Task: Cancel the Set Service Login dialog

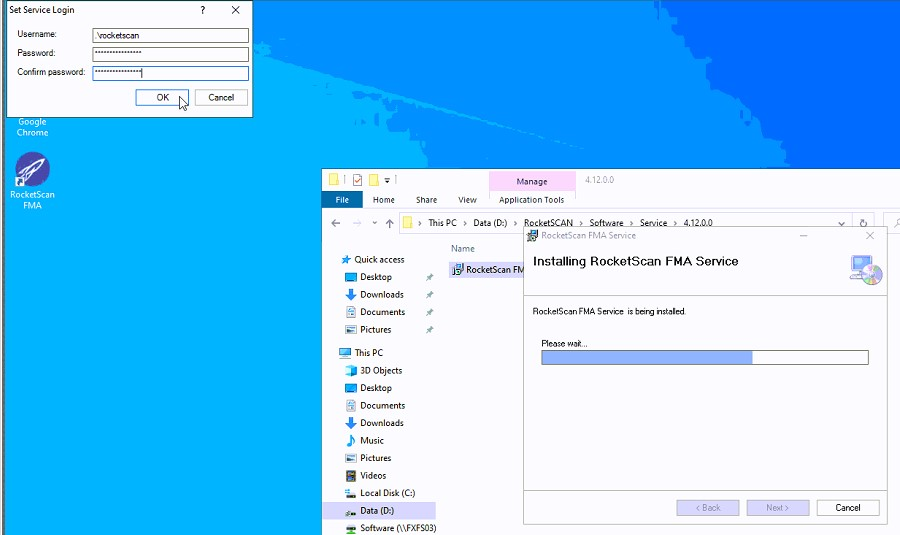Action: pyautogui.click(x=221, y=98)
